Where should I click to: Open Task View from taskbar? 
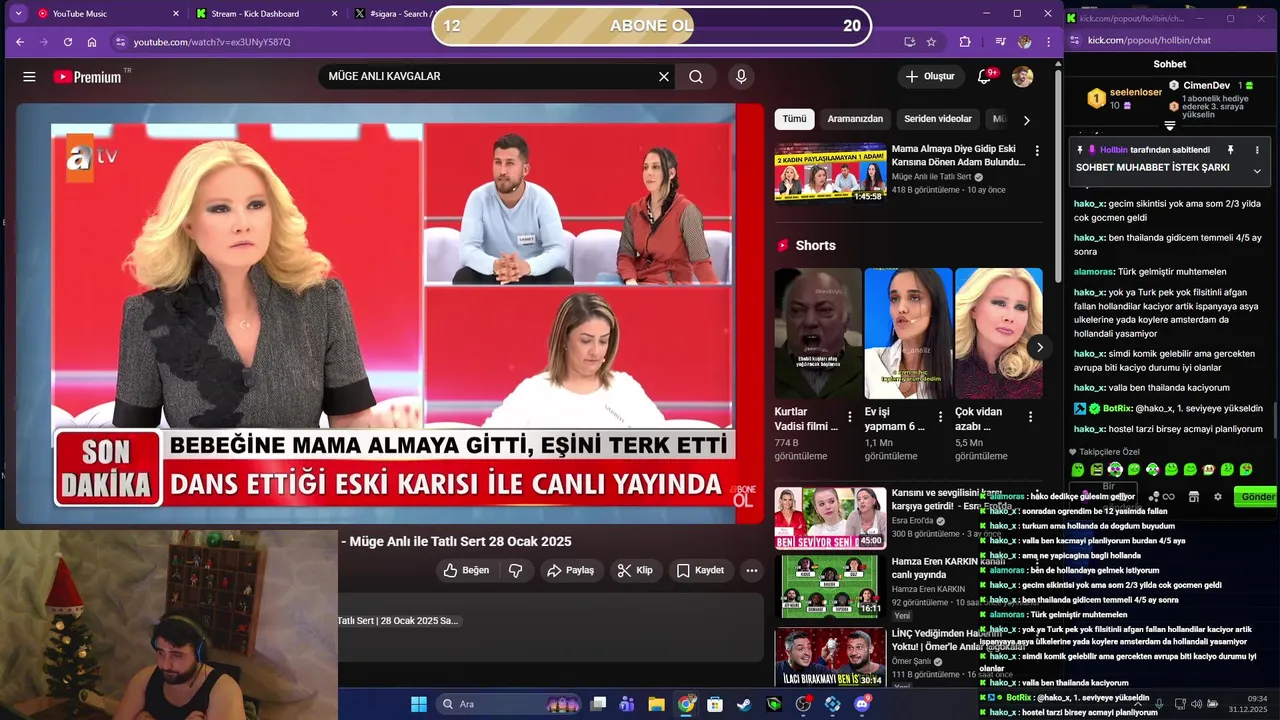[598, 704]
